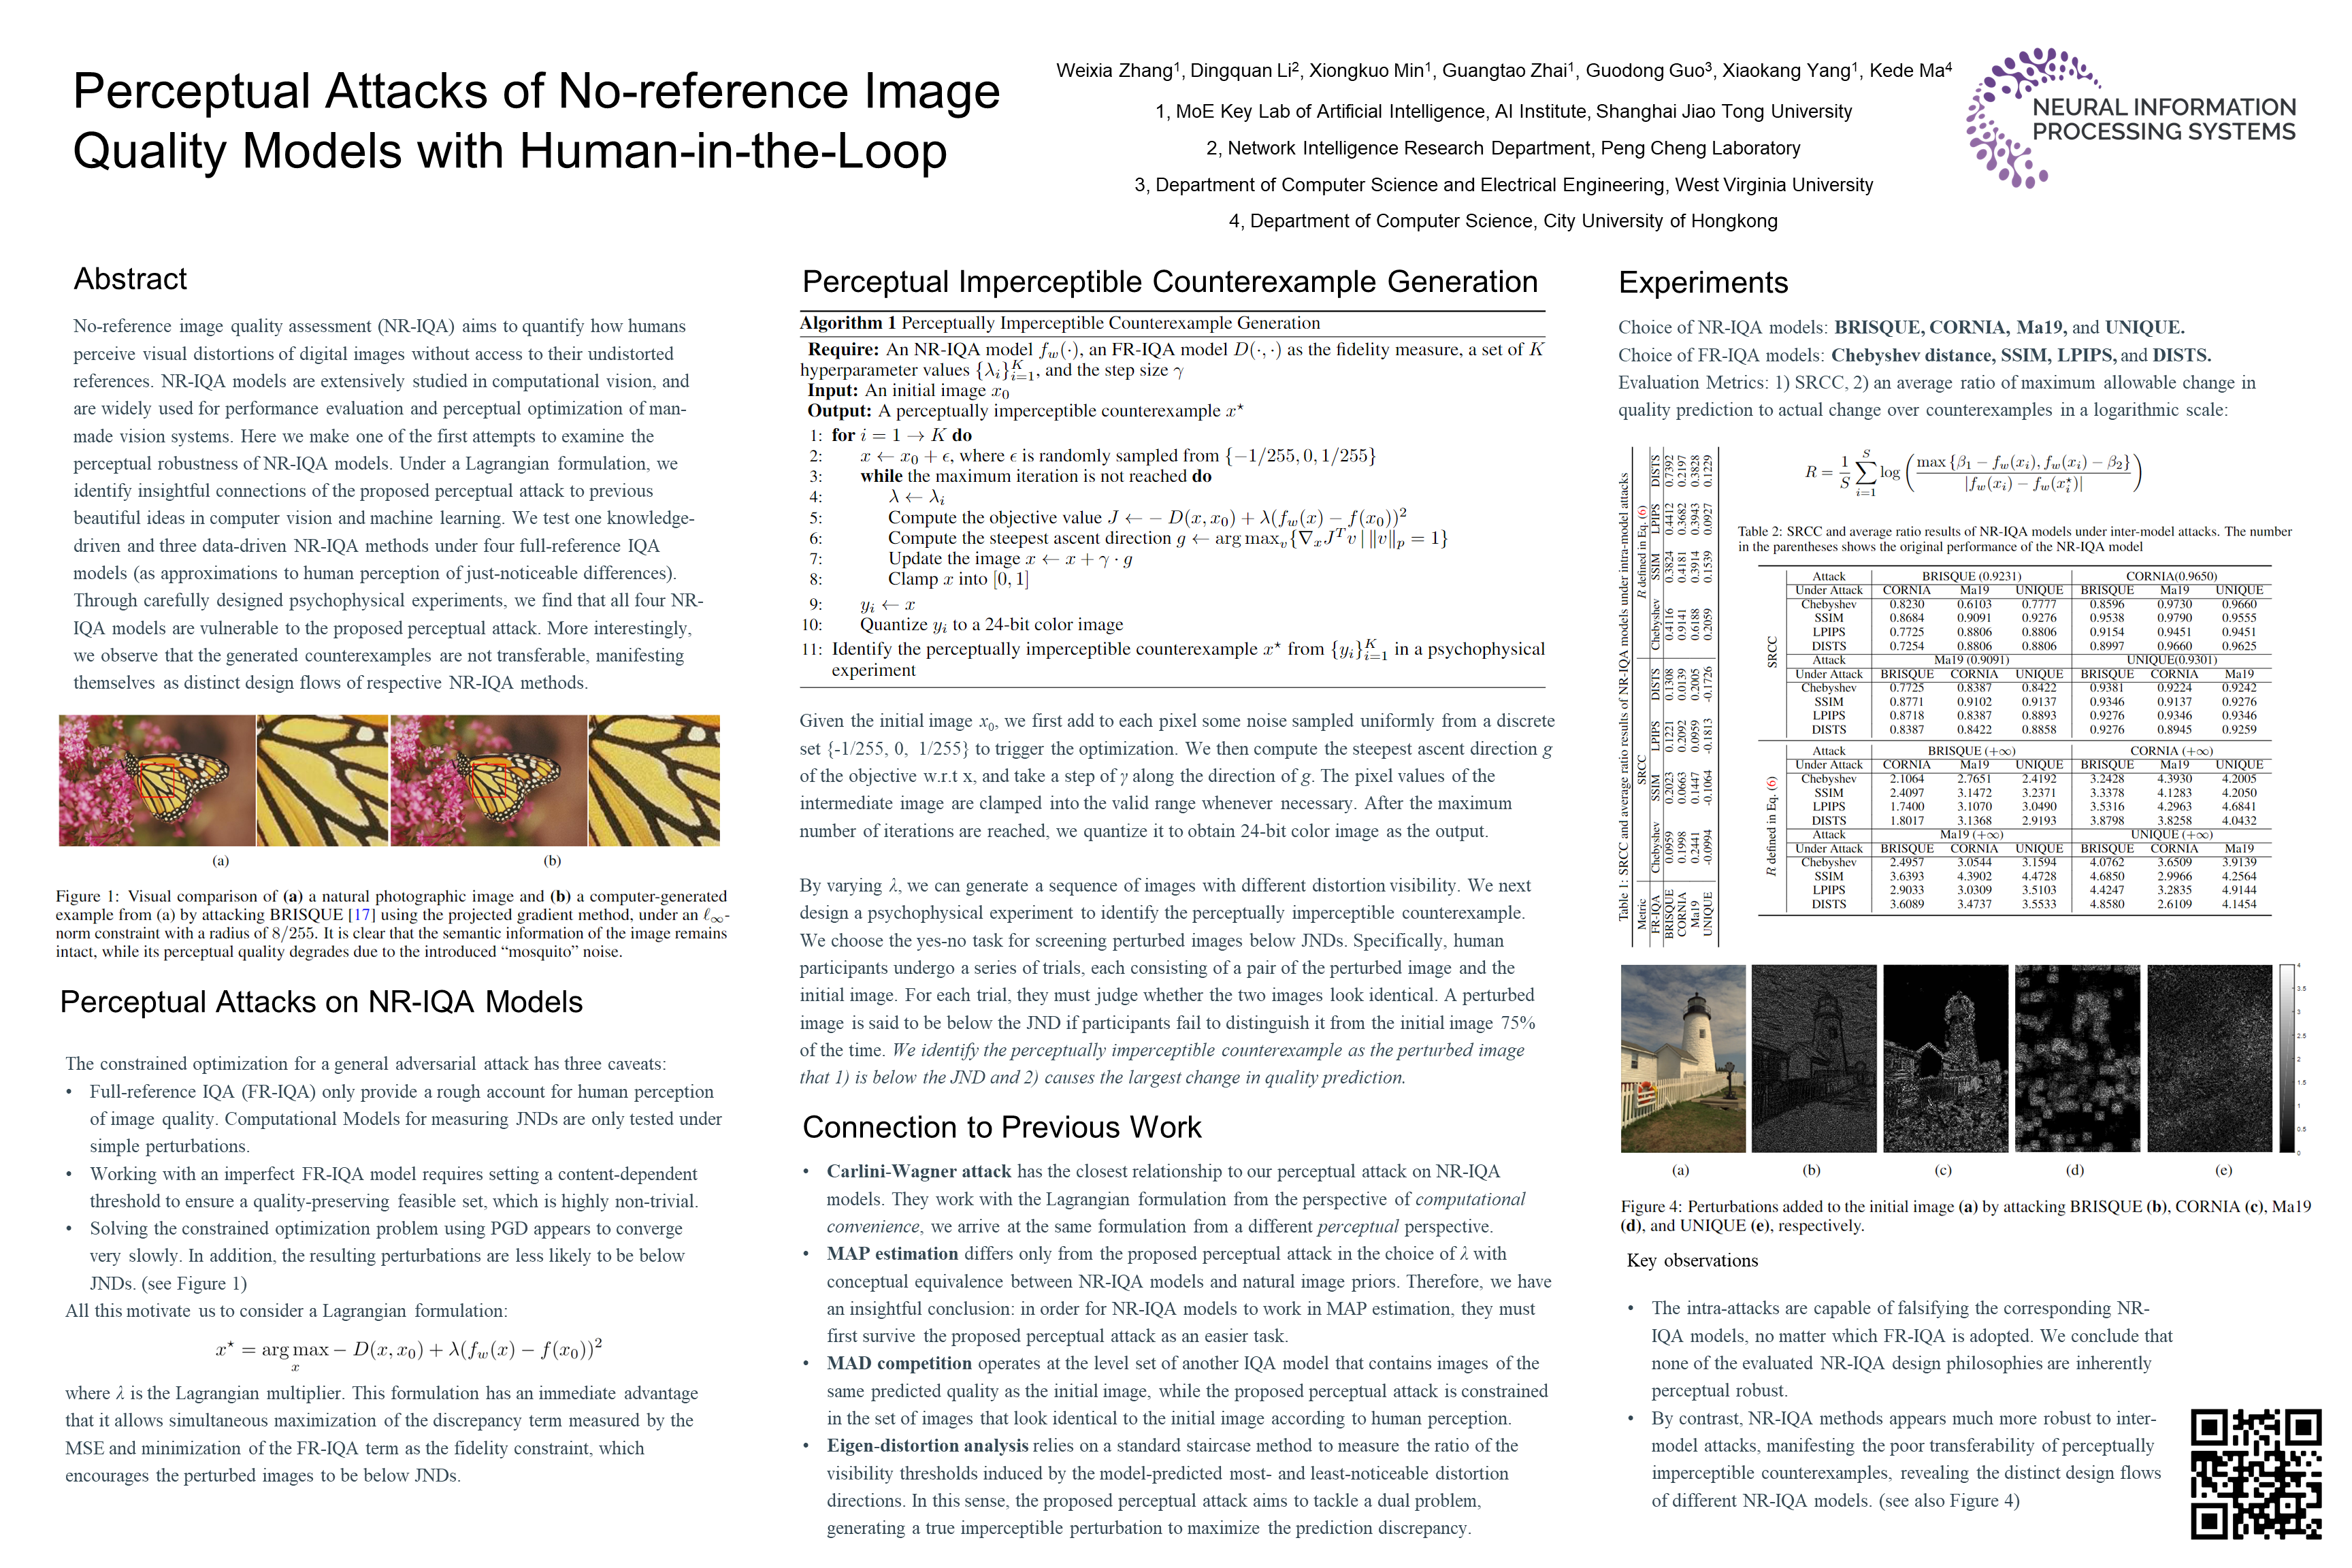
Task: Click the Experiments section heading
Action: pos(1703,283)
